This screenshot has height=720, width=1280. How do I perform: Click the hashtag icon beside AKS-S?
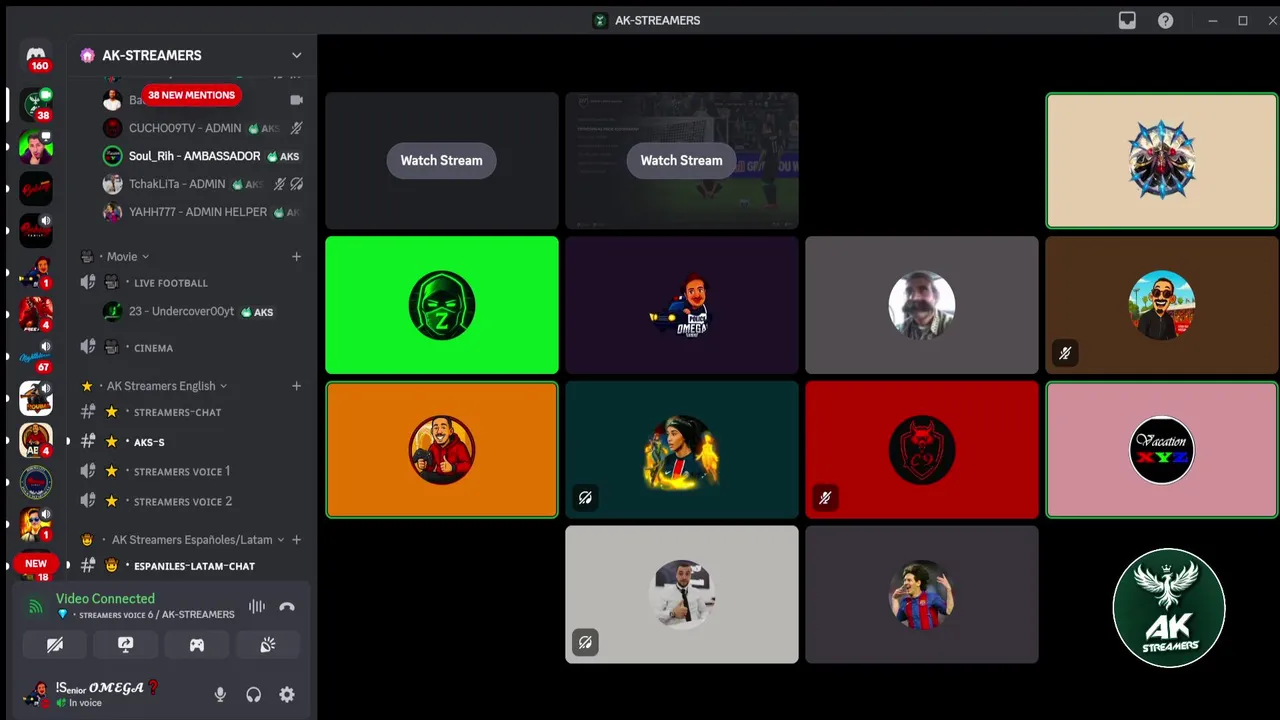click(x=88, y=442)
